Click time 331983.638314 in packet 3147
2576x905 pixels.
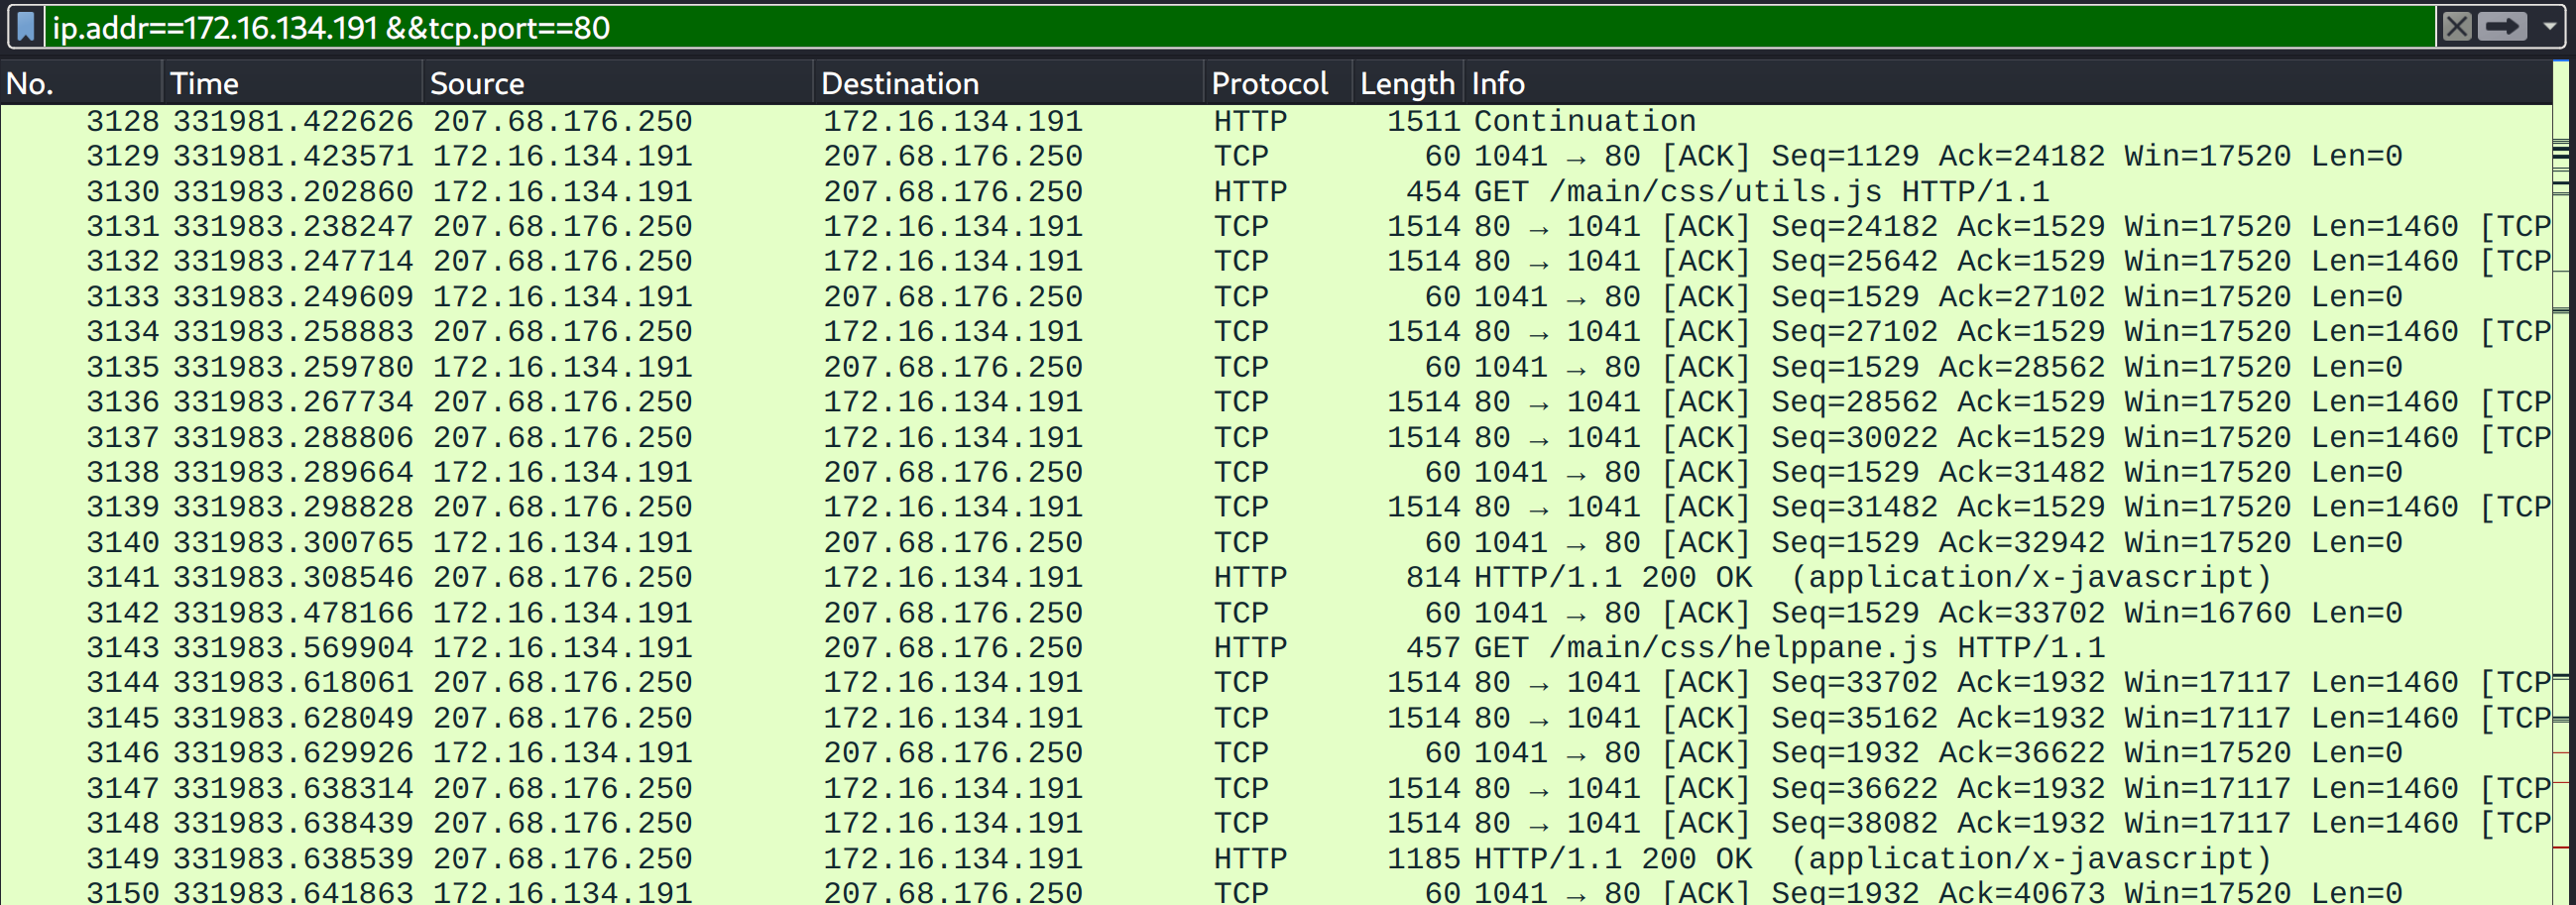(293, 788)
